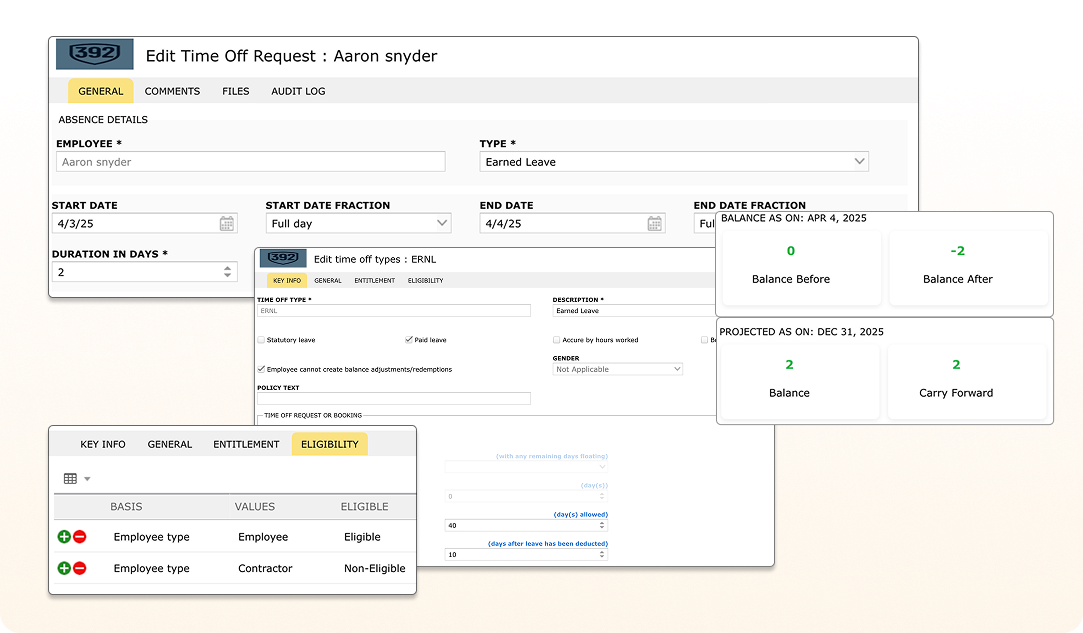
Task: Open the dropdown arrow beside the grid icon
Action: coord(87,479)
